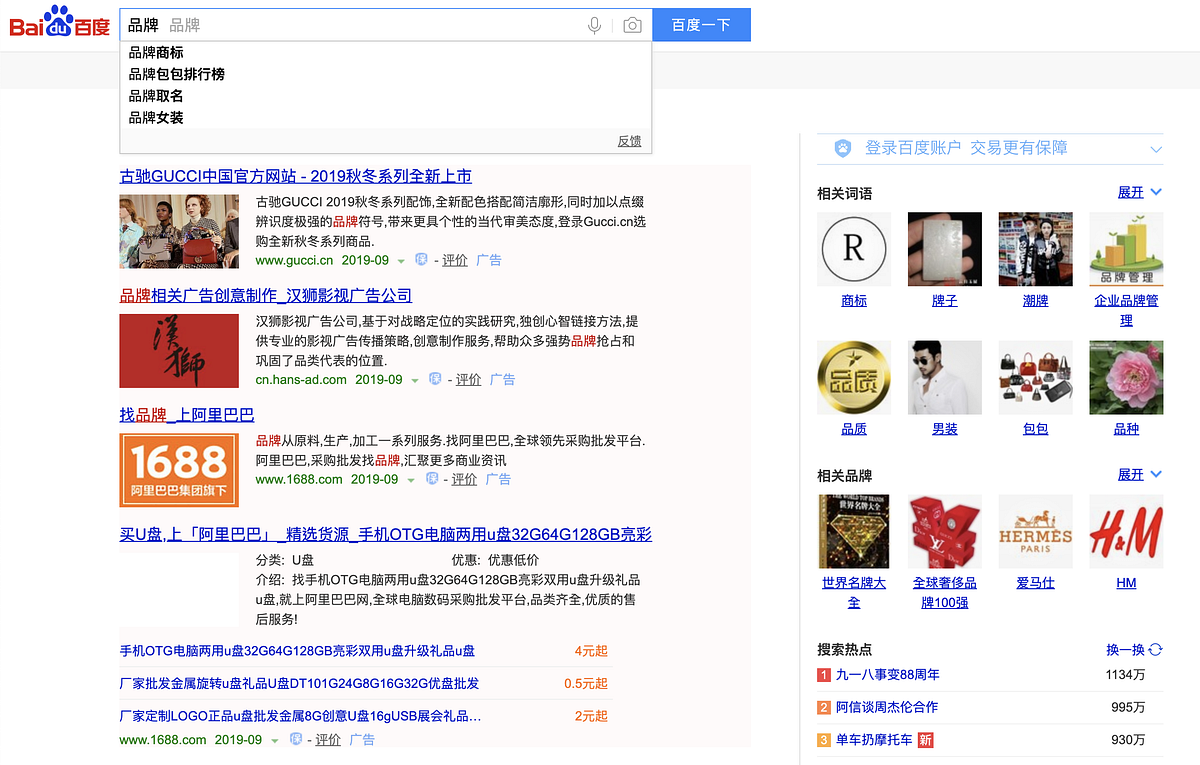Click the 世界名牌大全 book thumbnail

click(853, 531)
